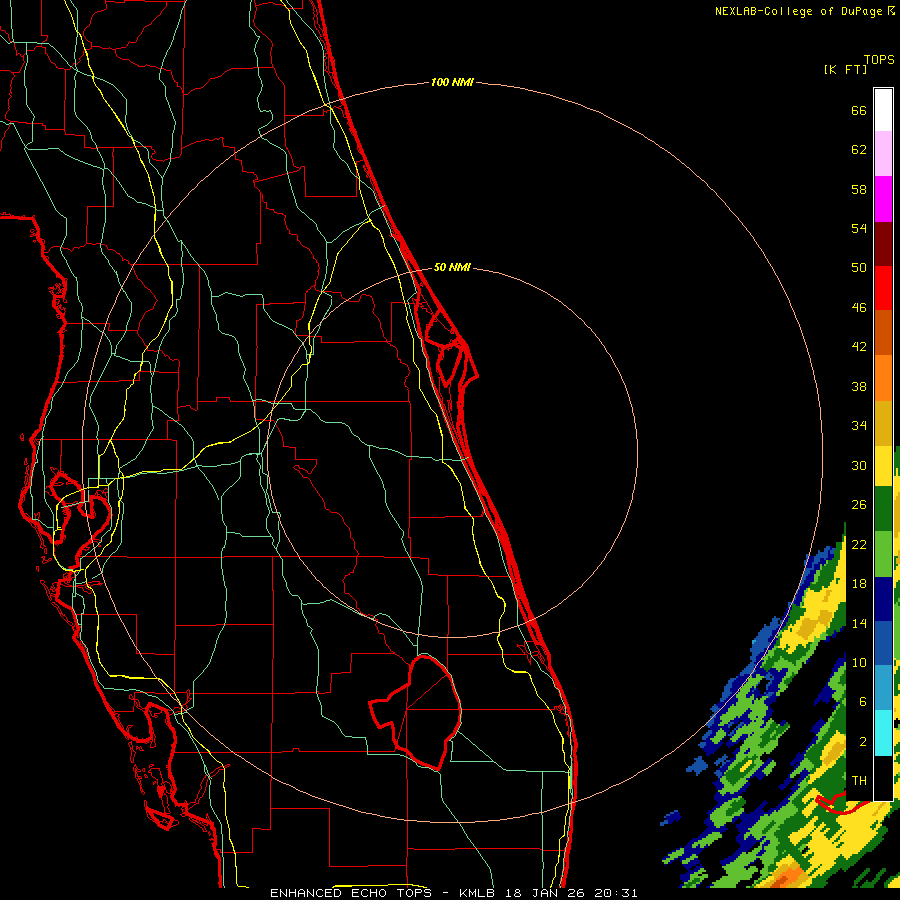Screen dimensions: 900x900
Task: Click the legend value '10'
Action: 859,662
